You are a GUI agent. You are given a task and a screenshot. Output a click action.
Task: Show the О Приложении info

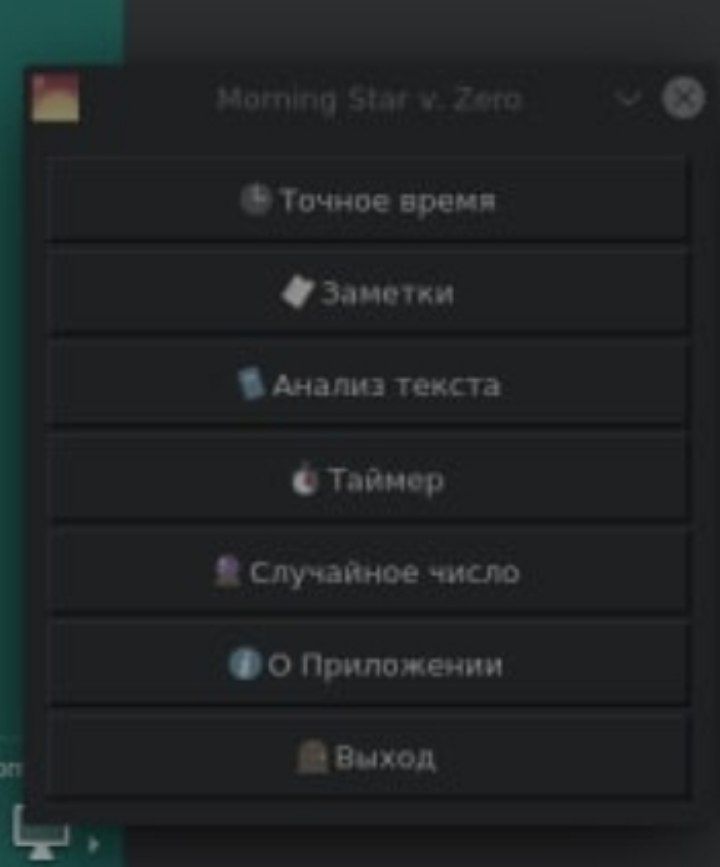click(369, 664)
